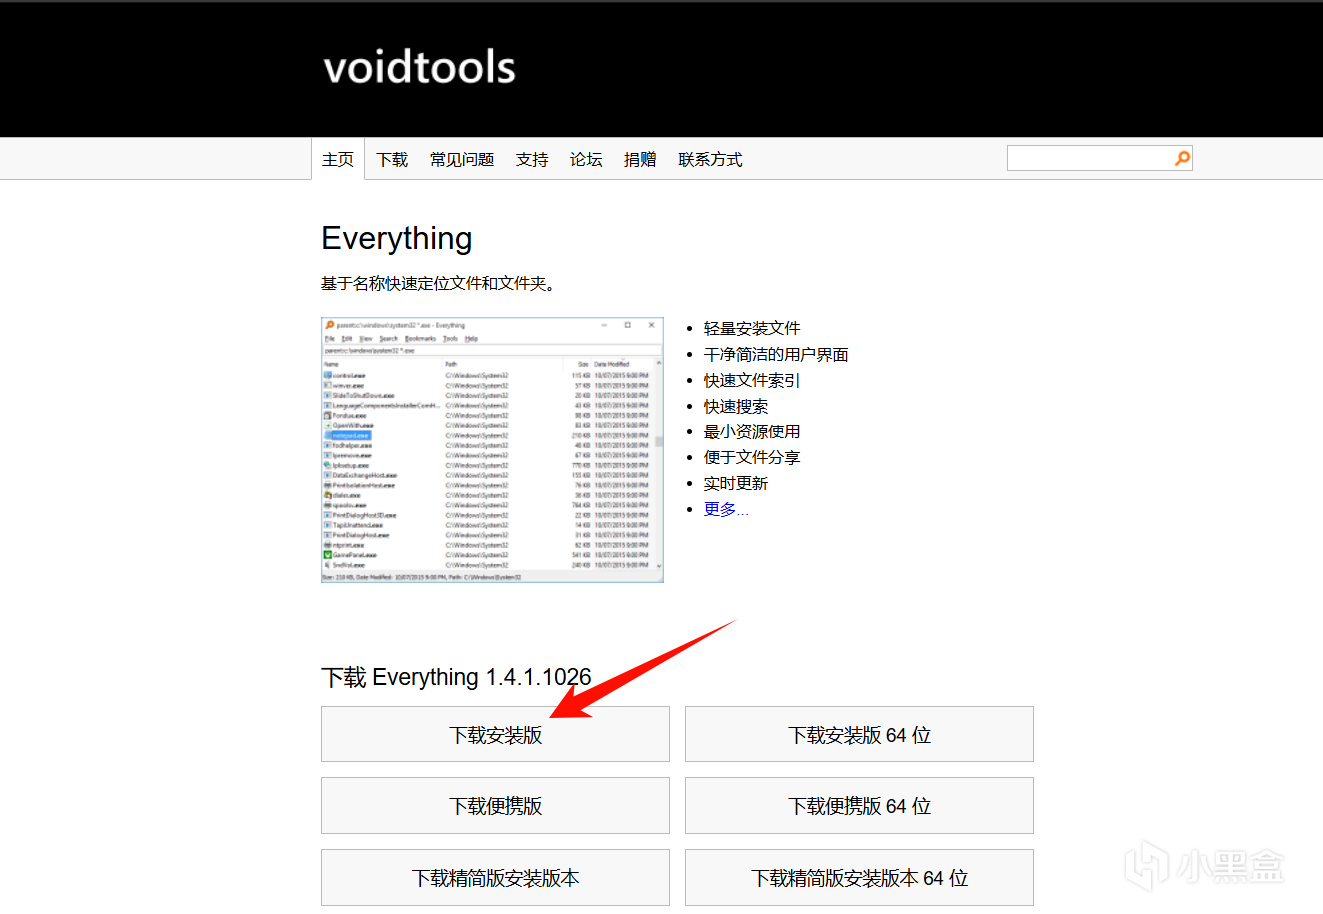Viewport: 1323px width, 914px height.
Task: Click the 实时更新 bullet text
Action: click(736, 483)
